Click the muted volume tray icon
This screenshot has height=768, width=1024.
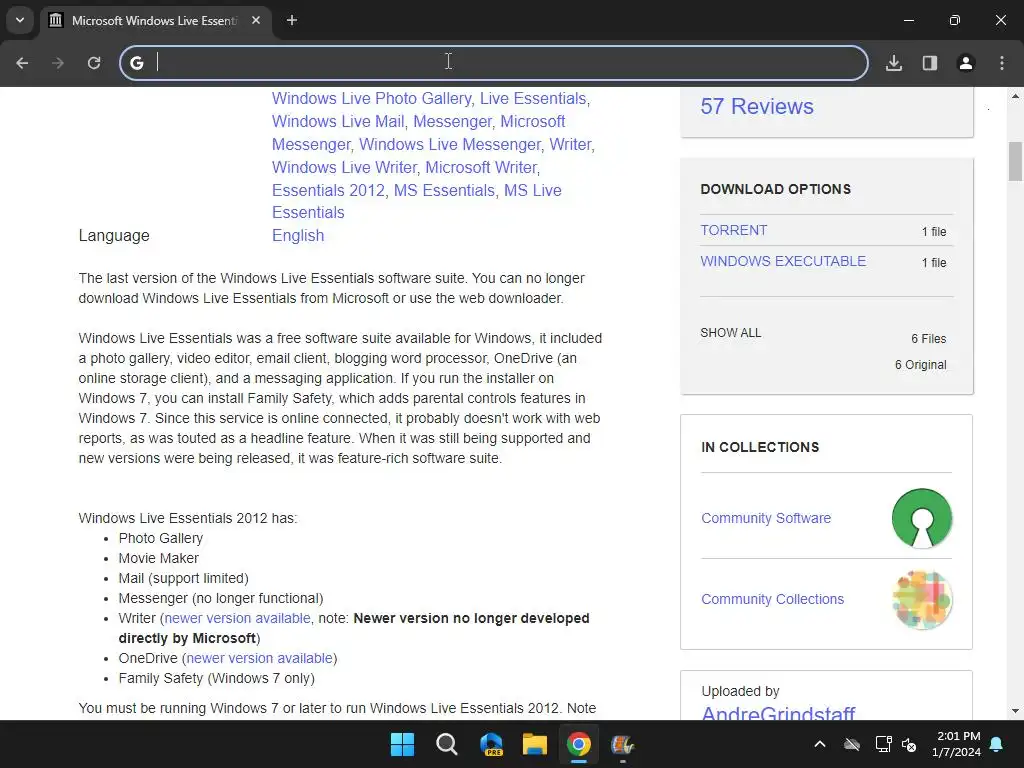coord(908,744)
